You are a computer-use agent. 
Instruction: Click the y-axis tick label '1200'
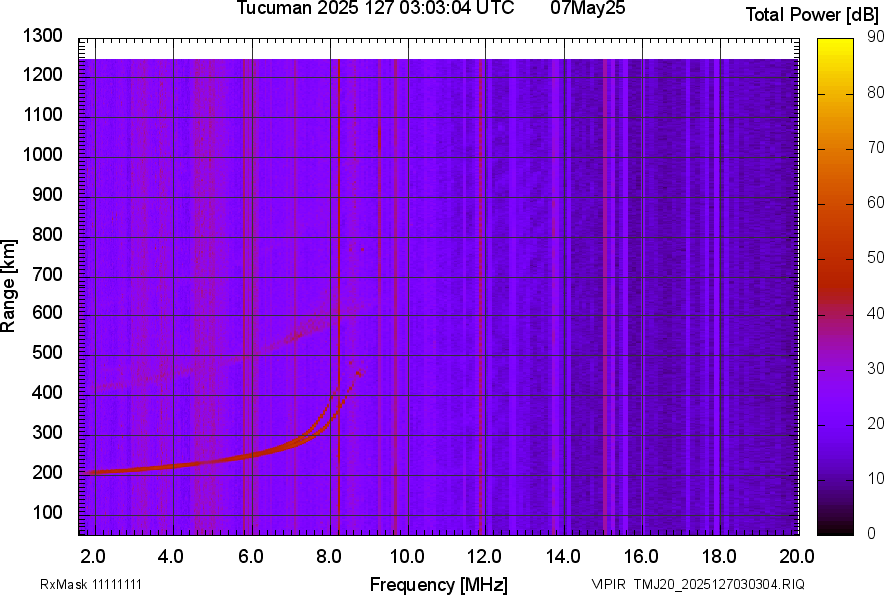click(42, 74)
